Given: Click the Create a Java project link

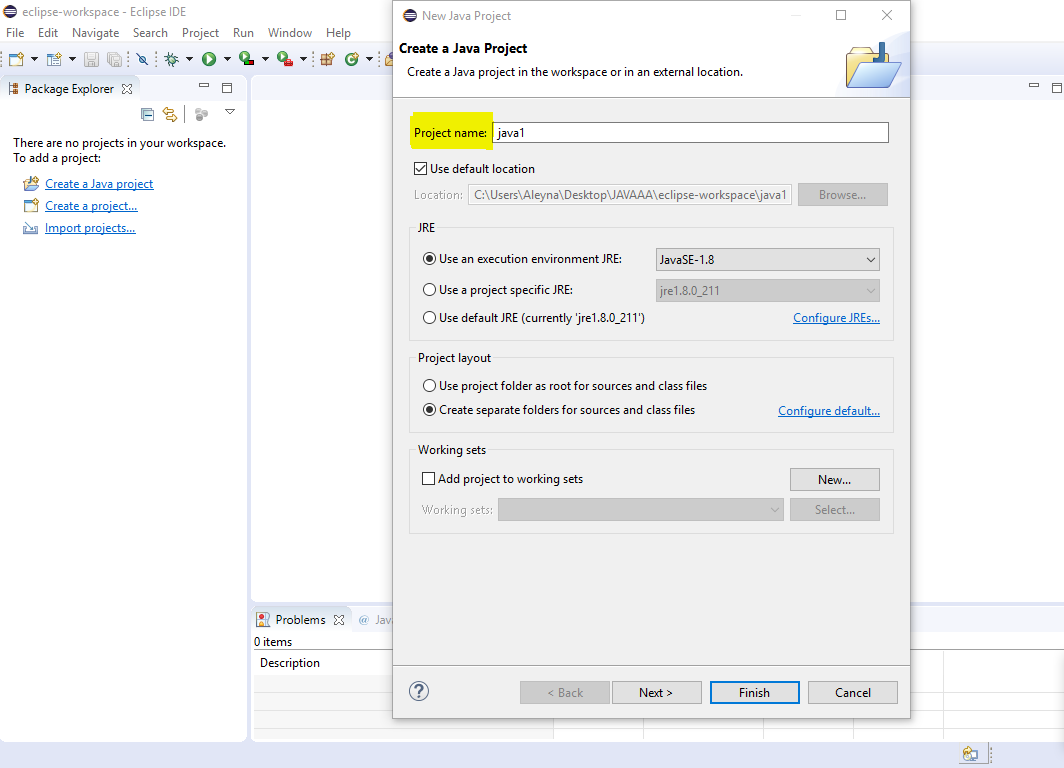Looking at the screenshot, I should [x=99, y=184].
